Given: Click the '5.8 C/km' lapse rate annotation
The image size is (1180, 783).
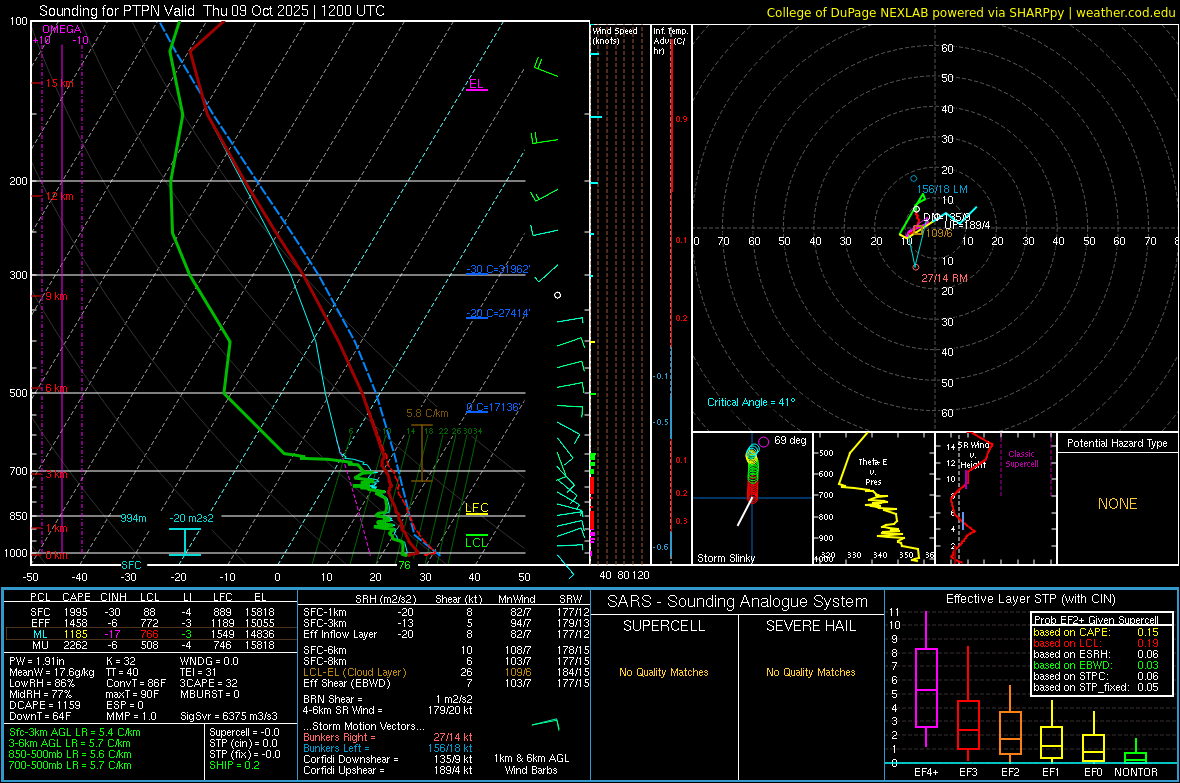Looking at the screenshot, I should click(x=427, y=413).
